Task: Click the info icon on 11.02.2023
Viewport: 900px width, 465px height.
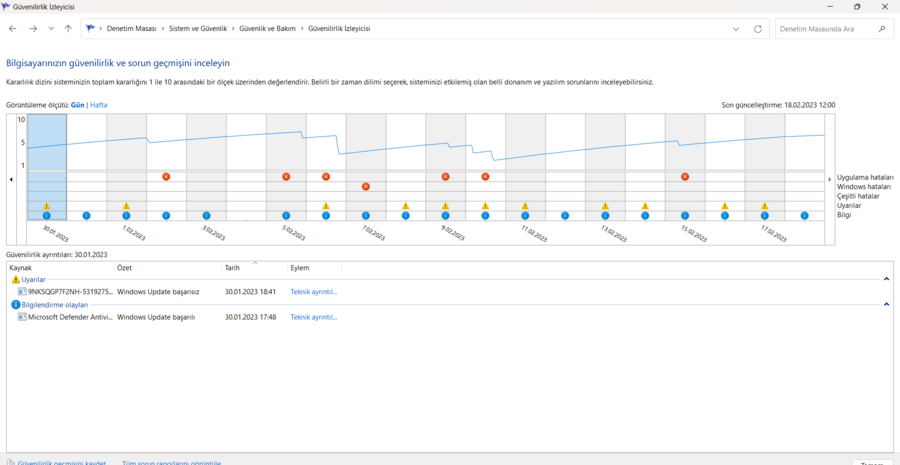Action: click(x=525, y=215)
